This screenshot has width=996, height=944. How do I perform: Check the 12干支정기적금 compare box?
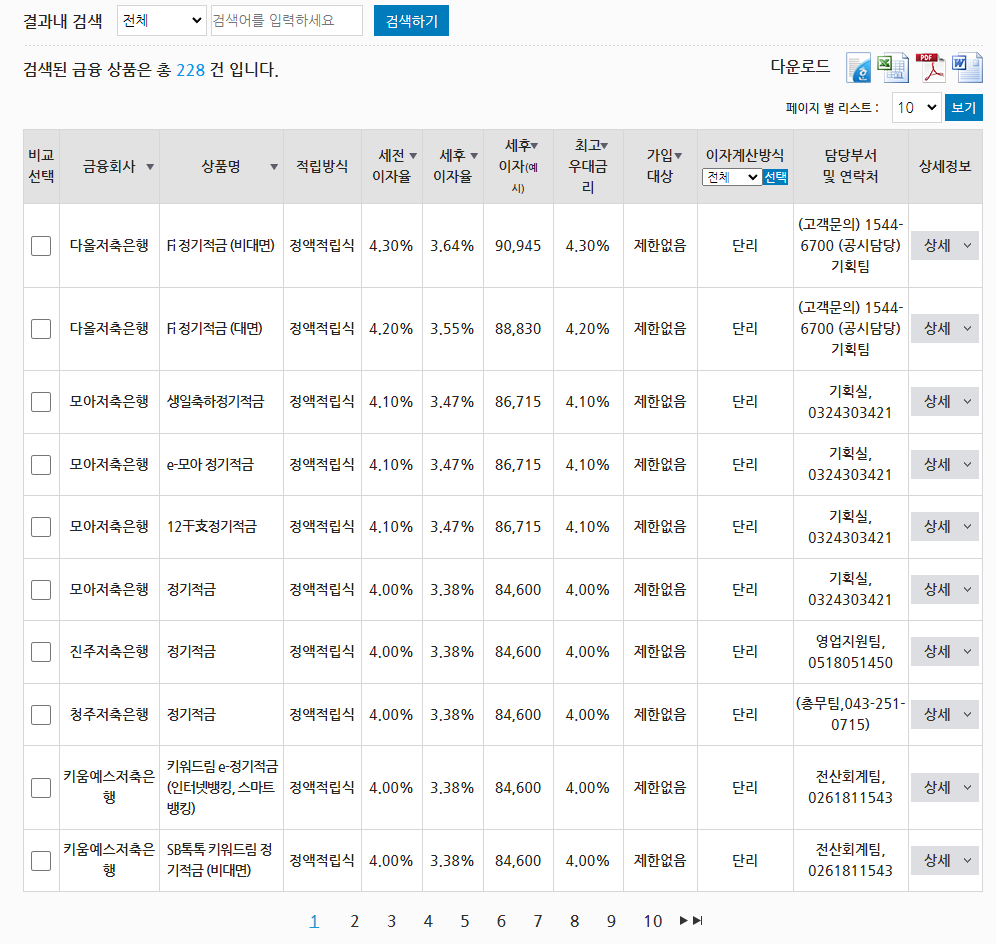pos(41,527)
